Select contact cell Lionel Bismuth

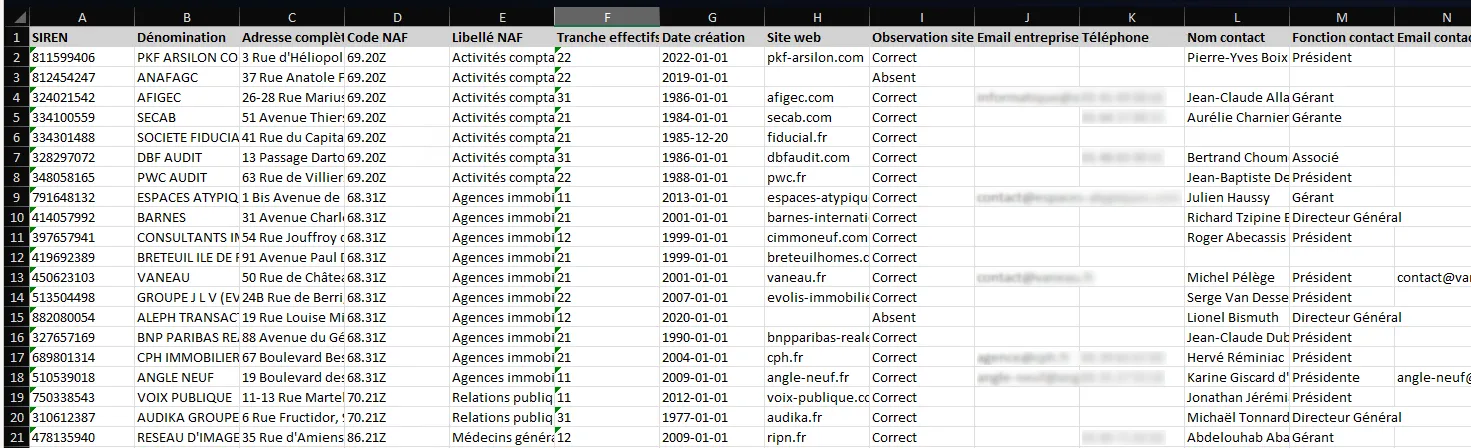point(1237,317)
